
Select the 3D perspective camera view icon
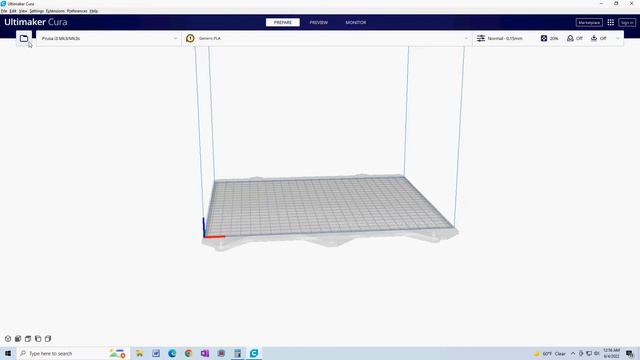pos(8,339)
